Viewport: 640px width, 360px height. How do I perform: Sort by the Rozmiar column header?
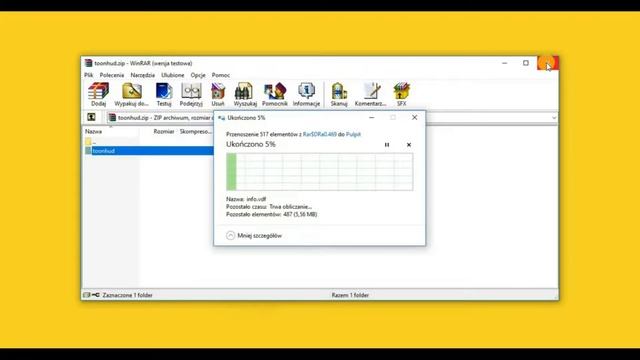tap(164, 131)
